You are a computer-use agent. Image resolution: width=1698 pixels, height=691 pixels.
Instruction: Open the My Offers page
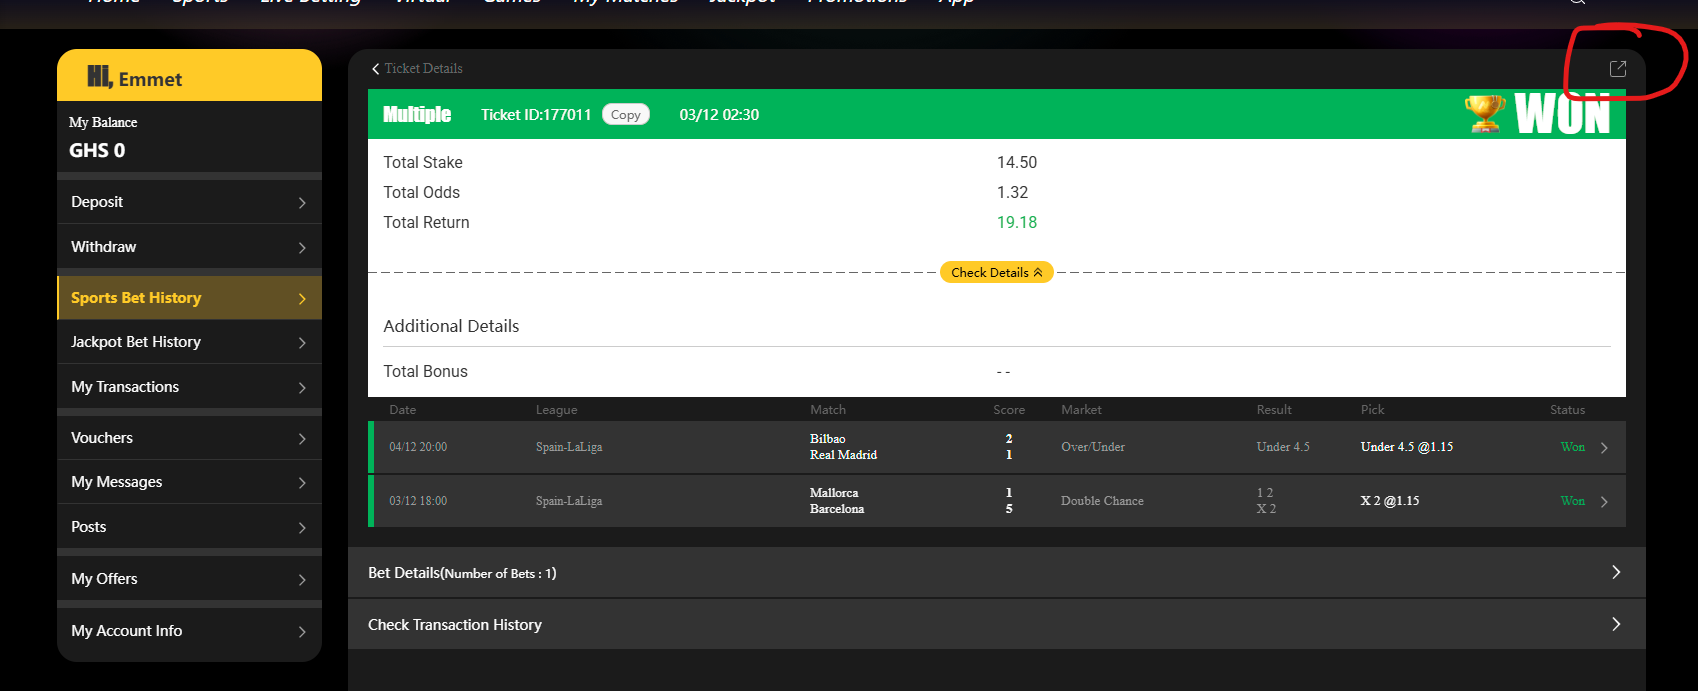(x=105, y=579)
